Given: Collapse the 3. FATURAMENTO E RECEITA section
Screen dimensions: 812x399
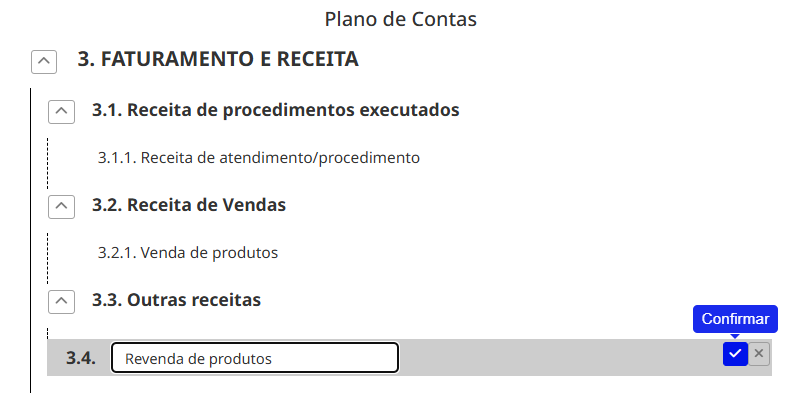Looking at the screenshot, I should (44, 62).
